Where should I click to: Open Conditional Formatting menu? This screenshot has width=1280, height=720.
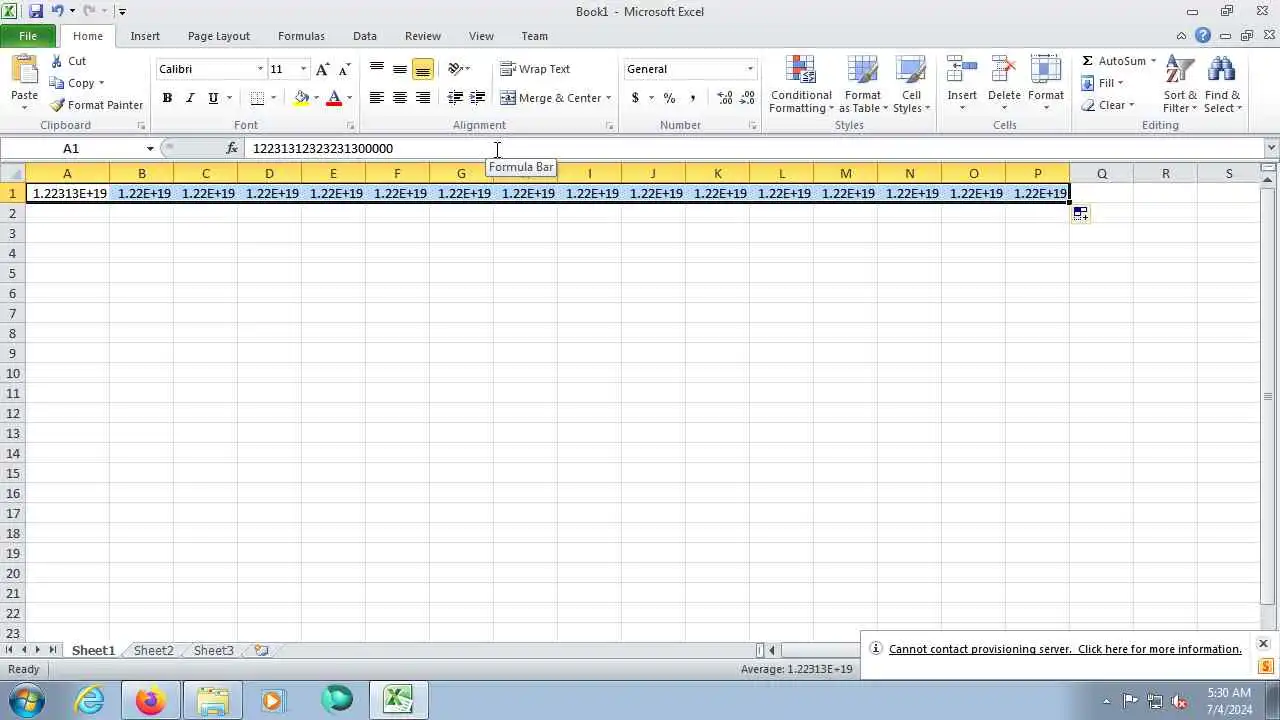click(x=801, y=85)
